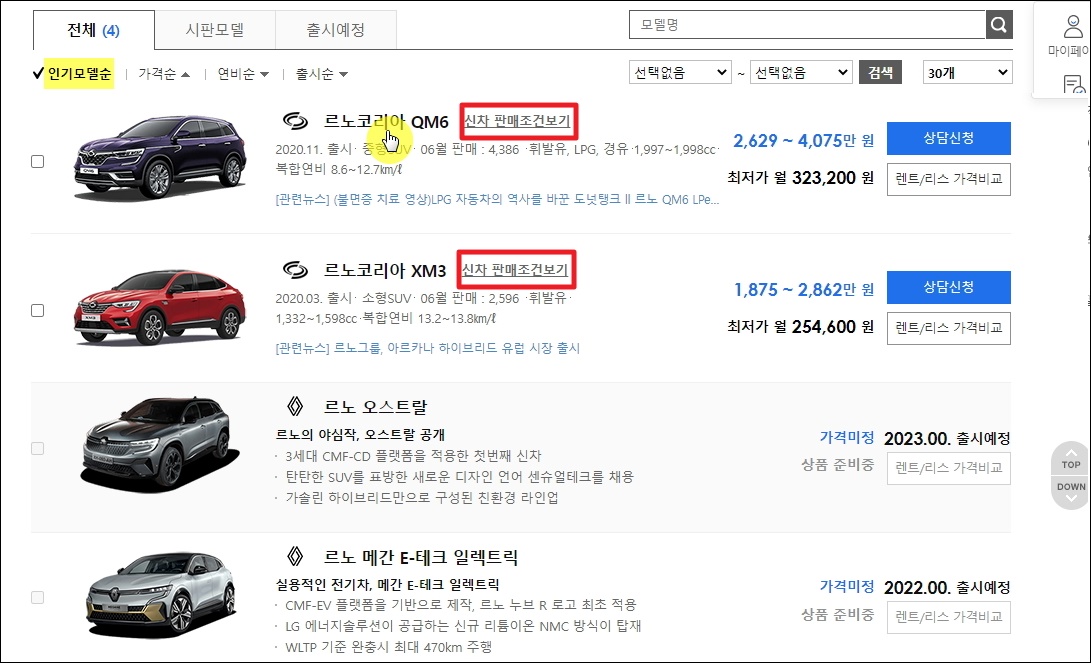The width and height of the screenshot is (1091, 663).
Task: Click the Renault diamond logo beside 메간 E-테크
Action: tap(295, 557)
